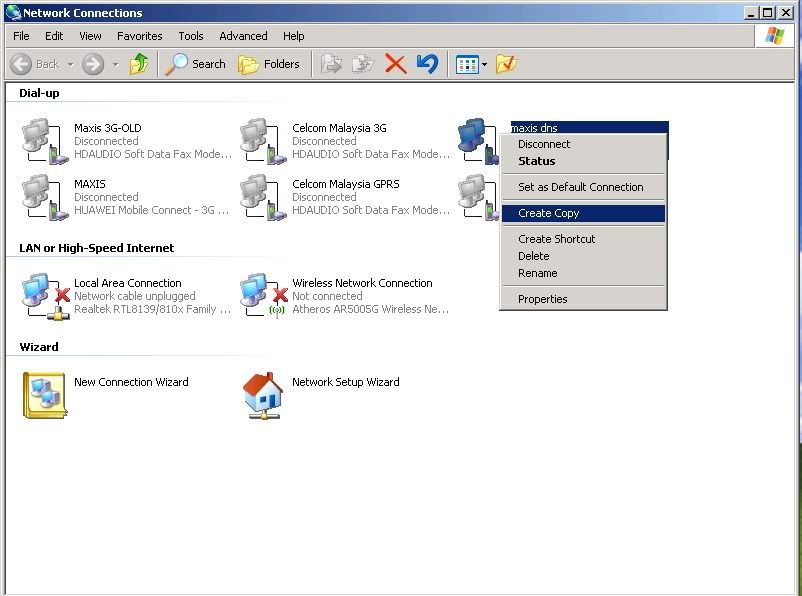Click the Copy To toolbar icon
802x596 pixels.
pyautogui.click(x=363, y=64)
